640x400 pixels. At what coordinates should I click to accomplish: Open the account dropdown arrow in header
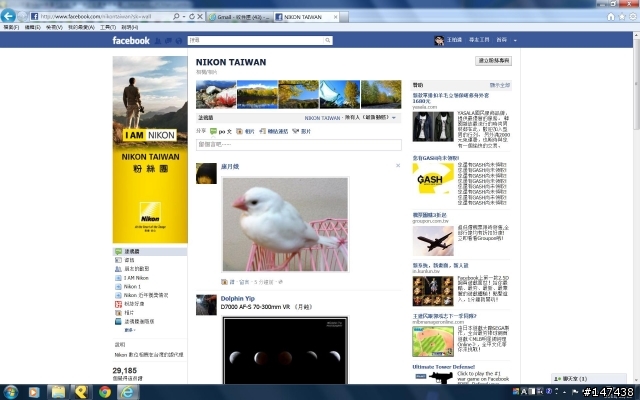(x=515, y=40)
